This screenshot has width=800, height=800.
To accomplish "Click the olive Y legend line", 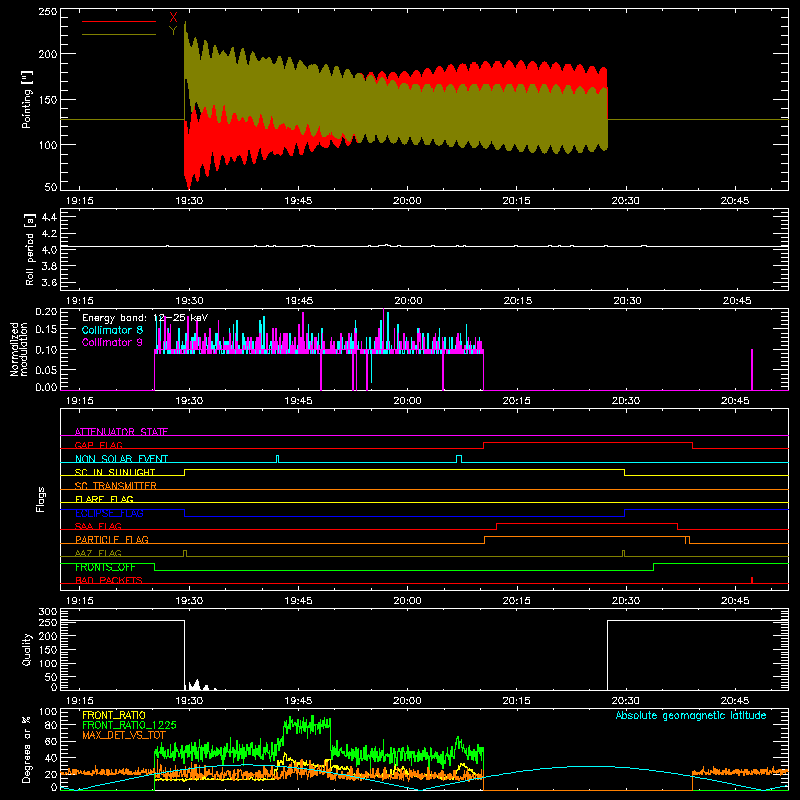I will pos(119,35).
